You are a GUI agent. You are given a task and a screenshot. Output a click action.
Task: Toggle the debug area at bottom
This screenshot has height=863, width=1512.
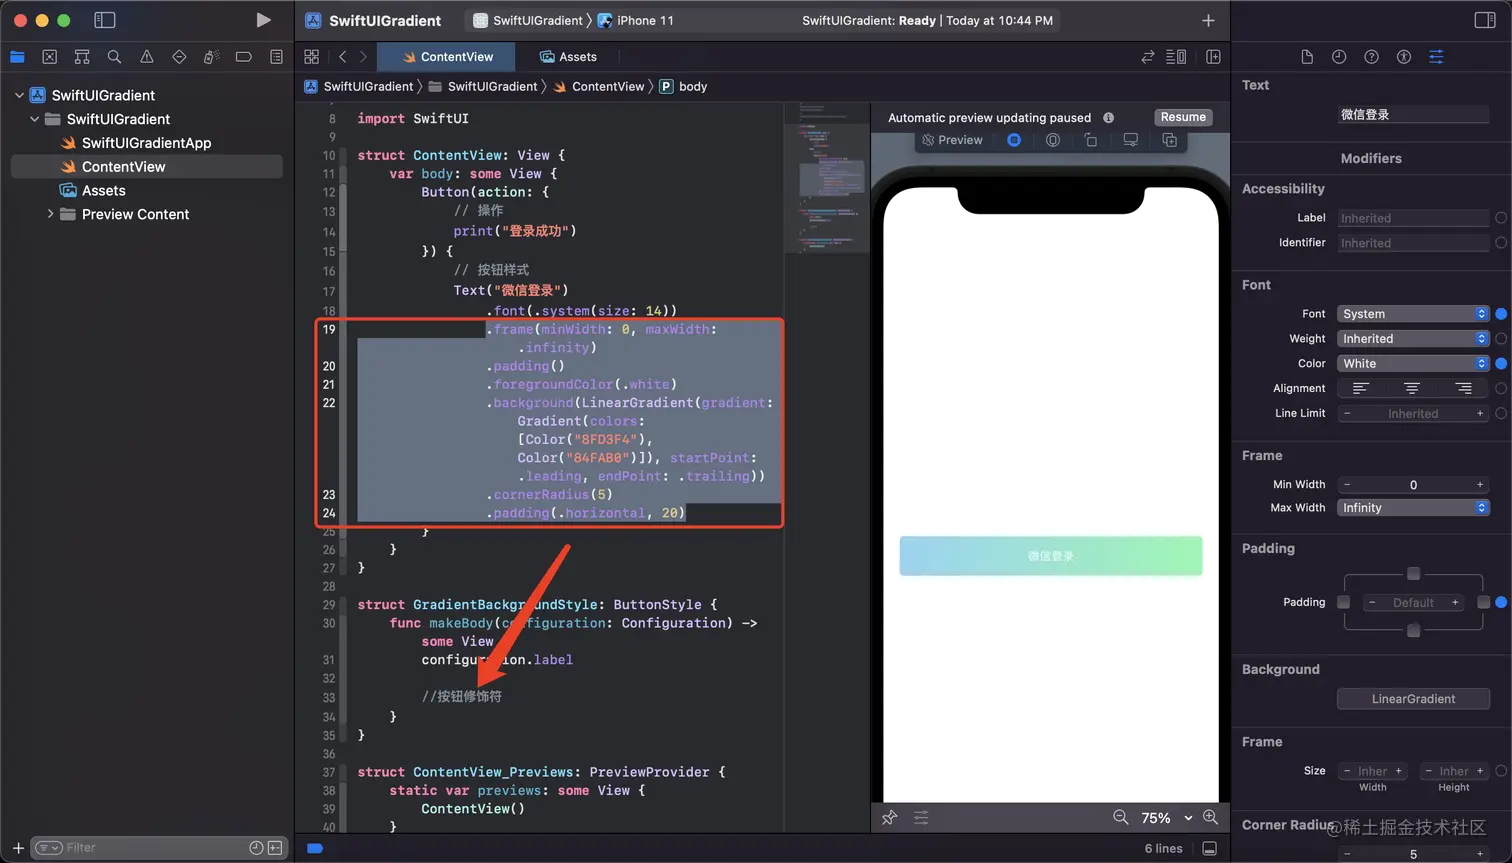1210,848
